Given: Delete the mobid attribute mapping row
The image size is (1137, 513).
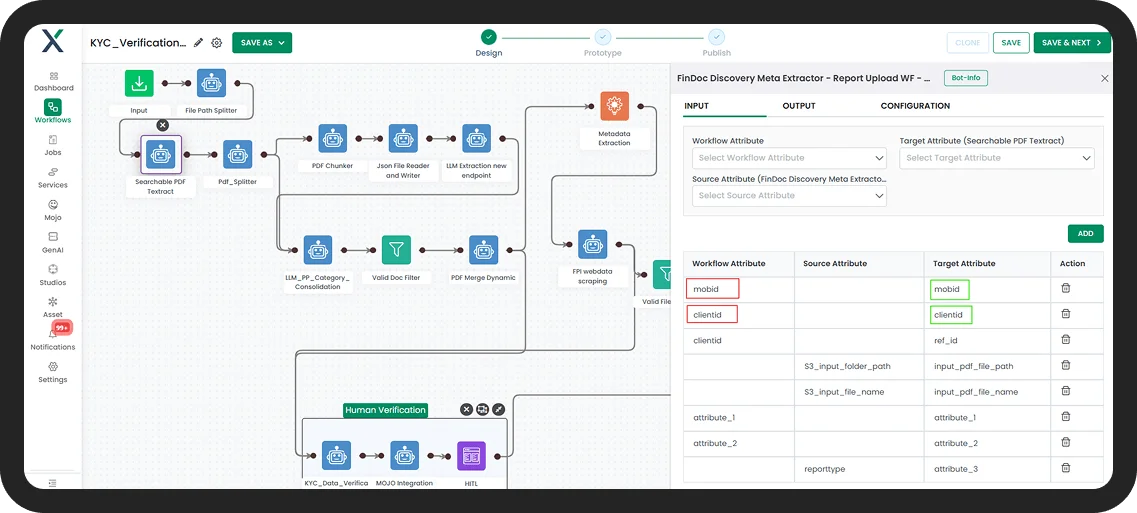Looking at the screenshot, I should [1066, 288].
